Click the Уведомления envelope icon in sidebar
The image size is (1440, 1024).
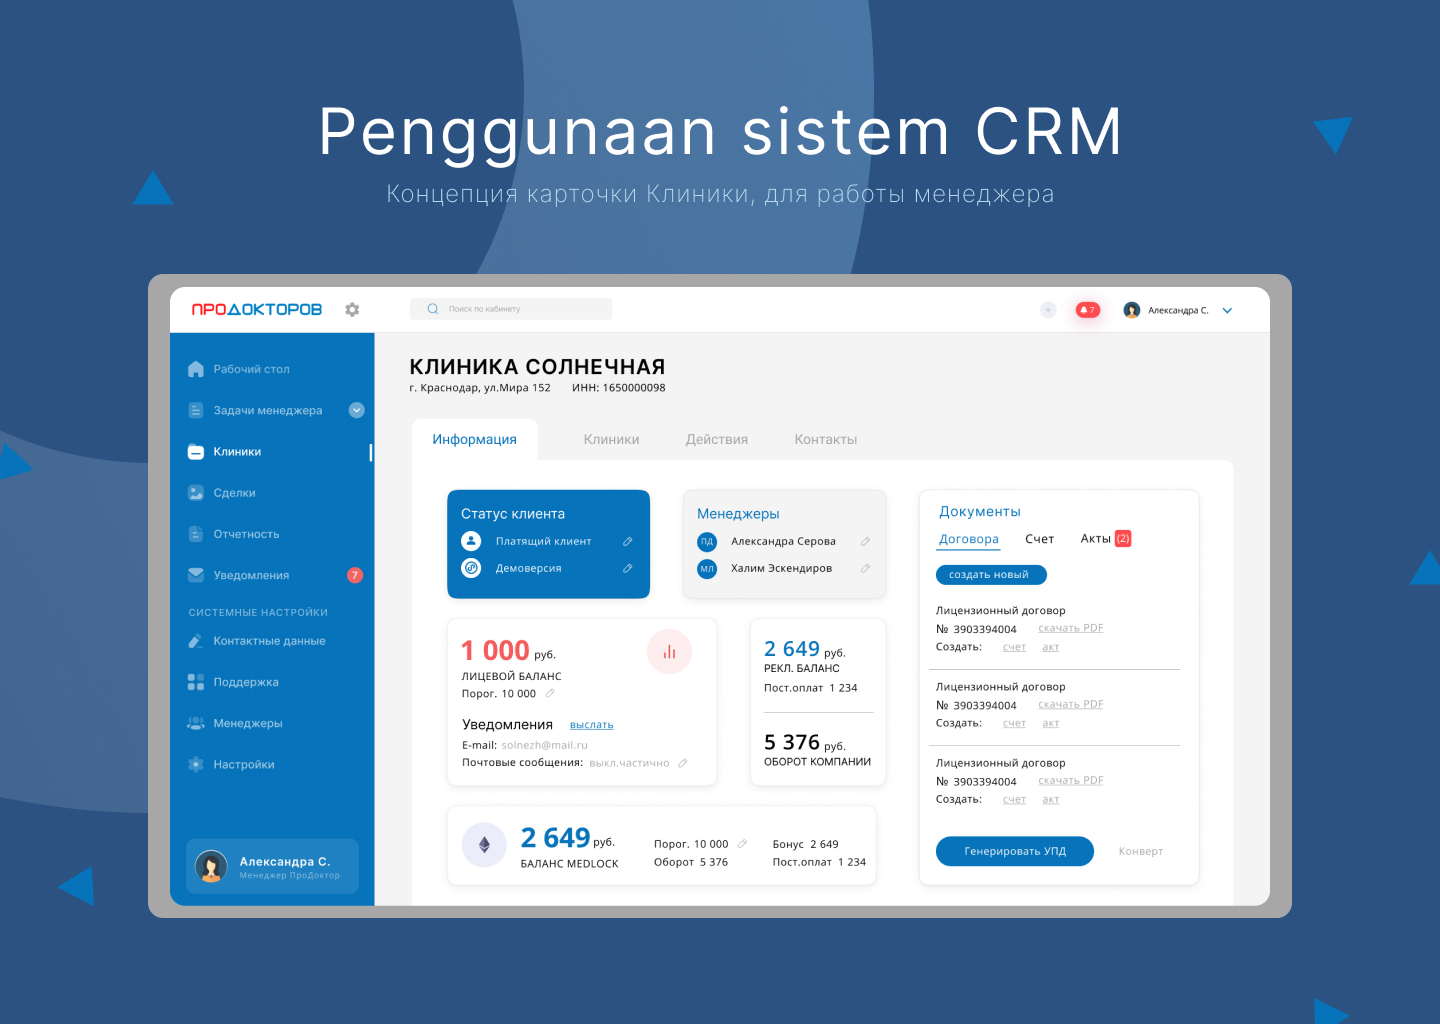pos(196,575)
